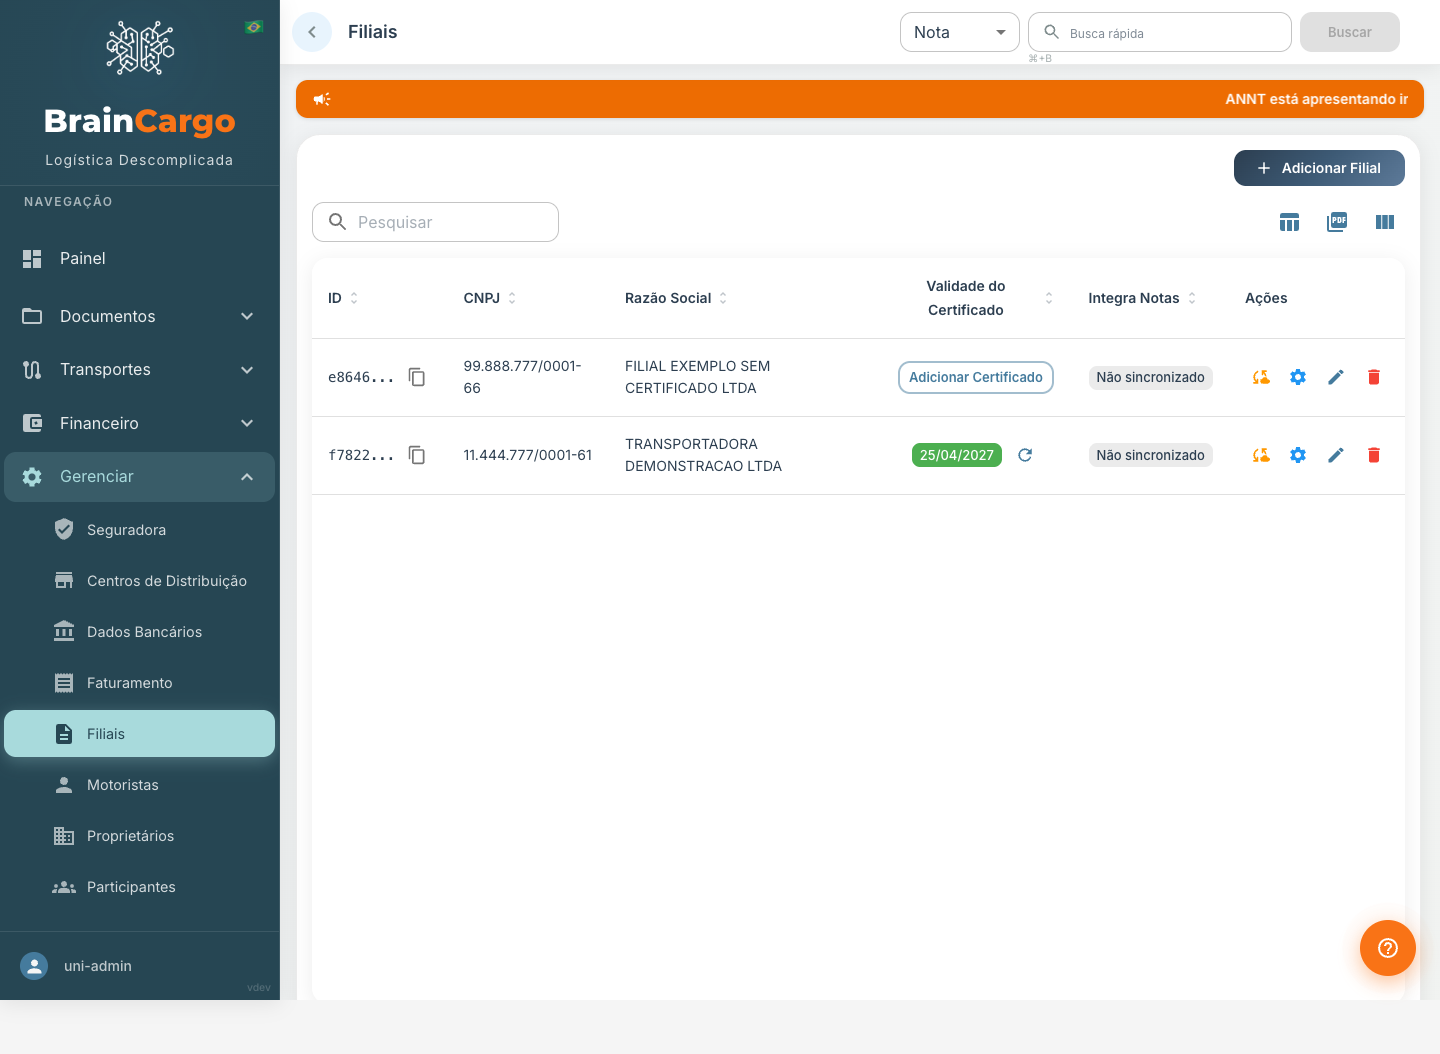Click the orange help button

1388,948
